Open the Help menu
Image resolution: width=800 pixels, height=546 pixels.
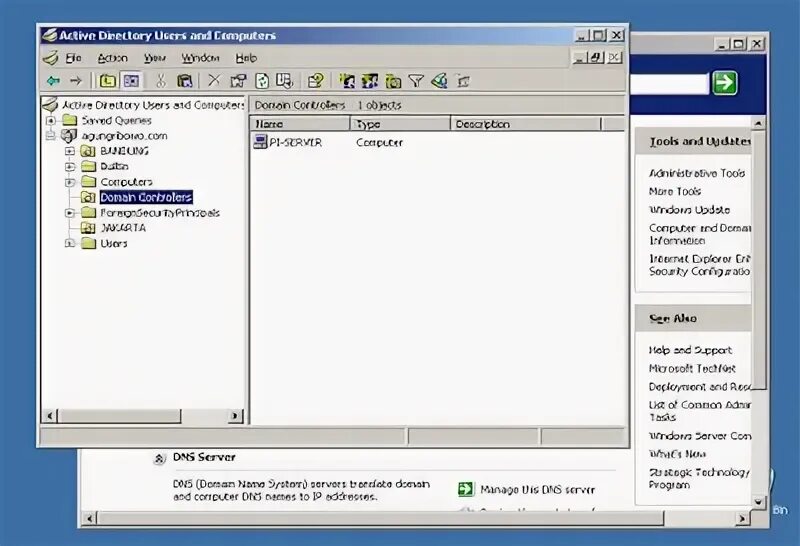pyautogui.click(x=246, y=58)
